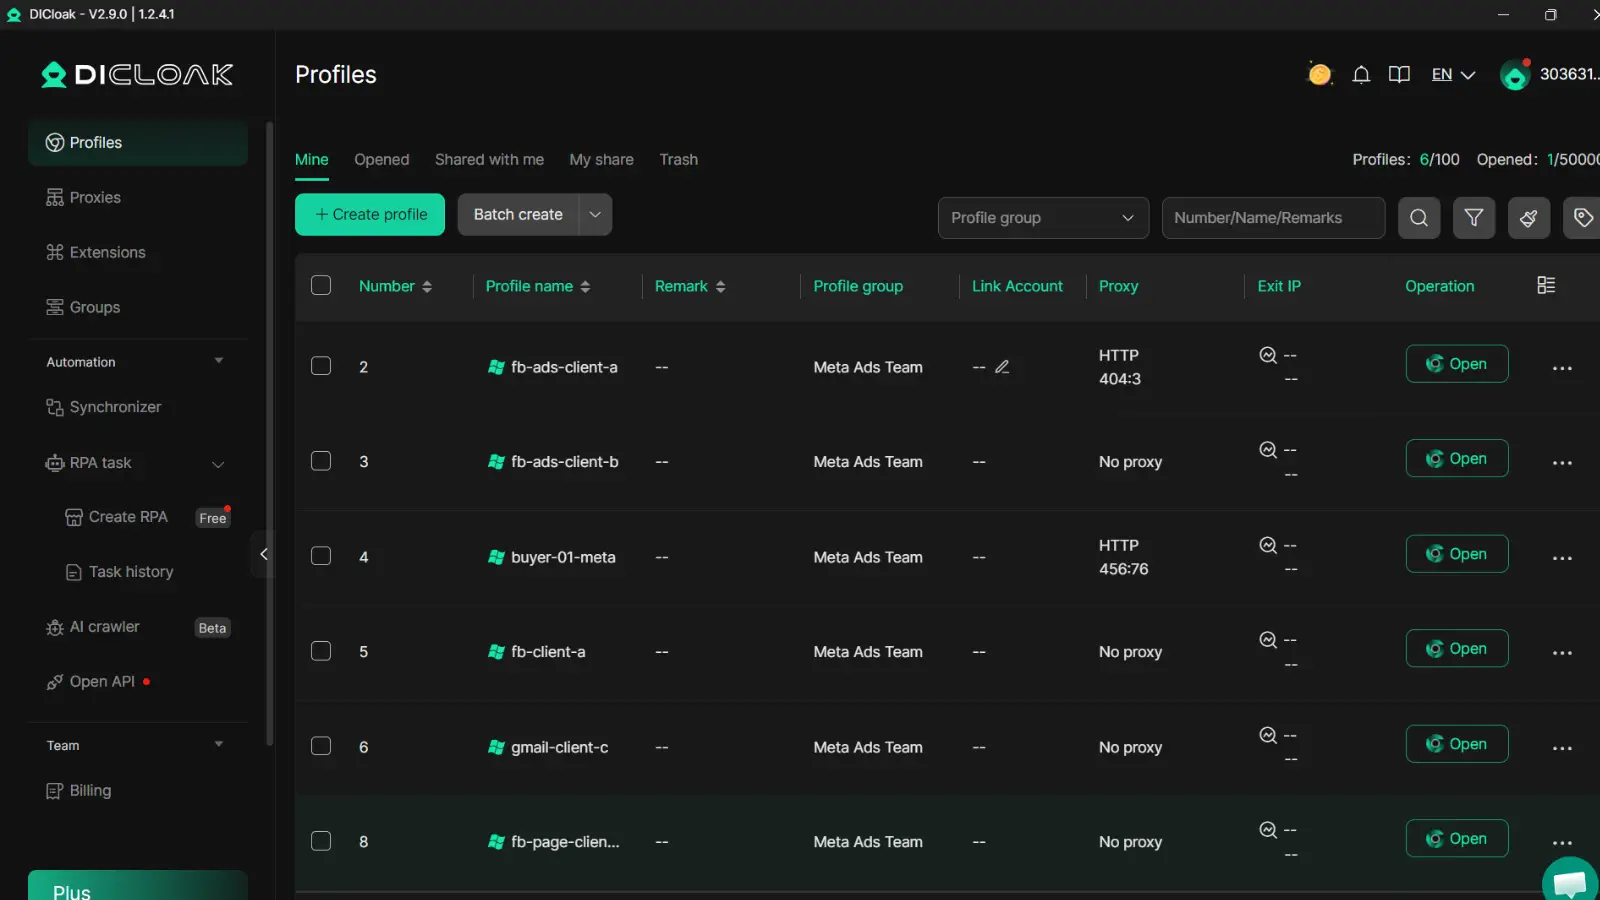Collapse the RPA task submenu
The width and height of the screenshot is (1600, 900).
coord(218,464)
